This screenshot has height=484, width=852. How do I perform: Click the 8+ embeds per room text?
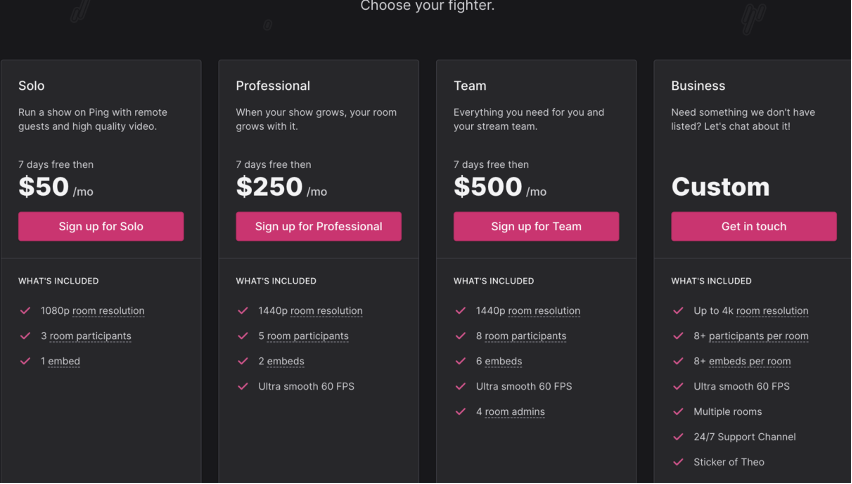[x=742, y=361]
